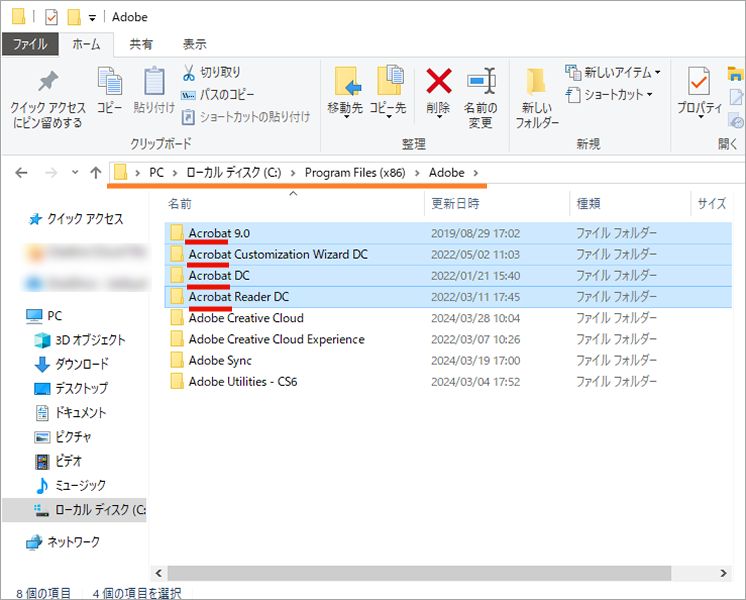This screenshot has height=600, width=746.
Task: Navigate to PC breadcrumb
Action: (157, 173)
